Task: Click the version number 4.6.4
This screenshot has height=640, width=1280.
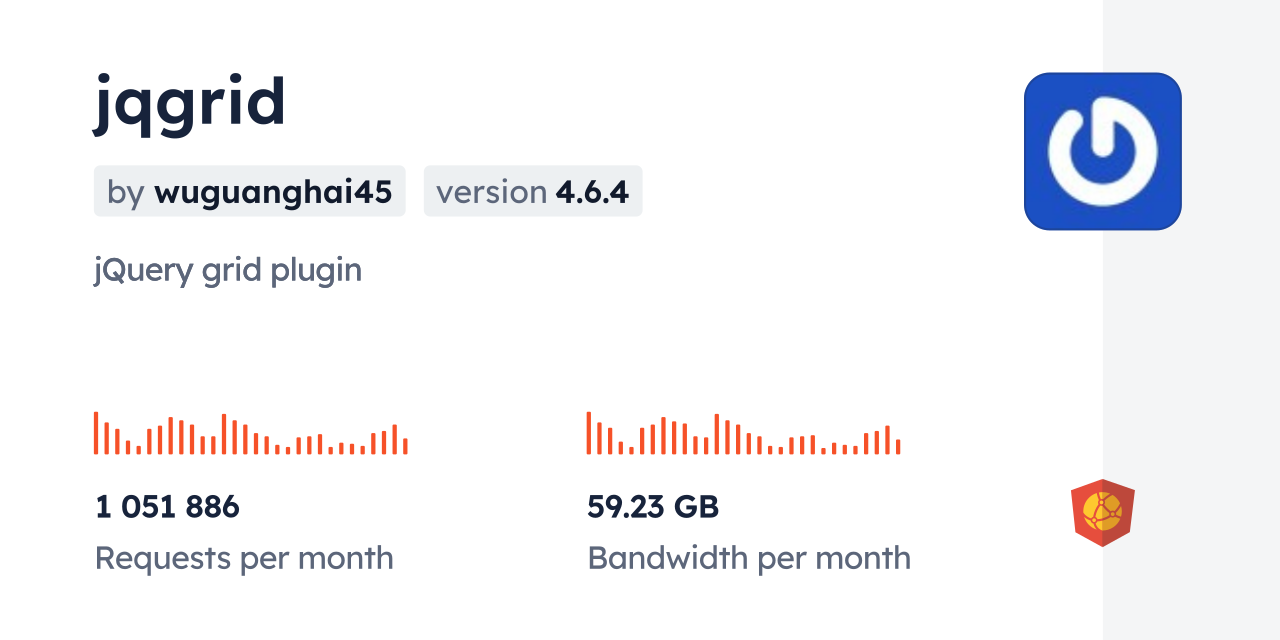Action: coord(592,191)
